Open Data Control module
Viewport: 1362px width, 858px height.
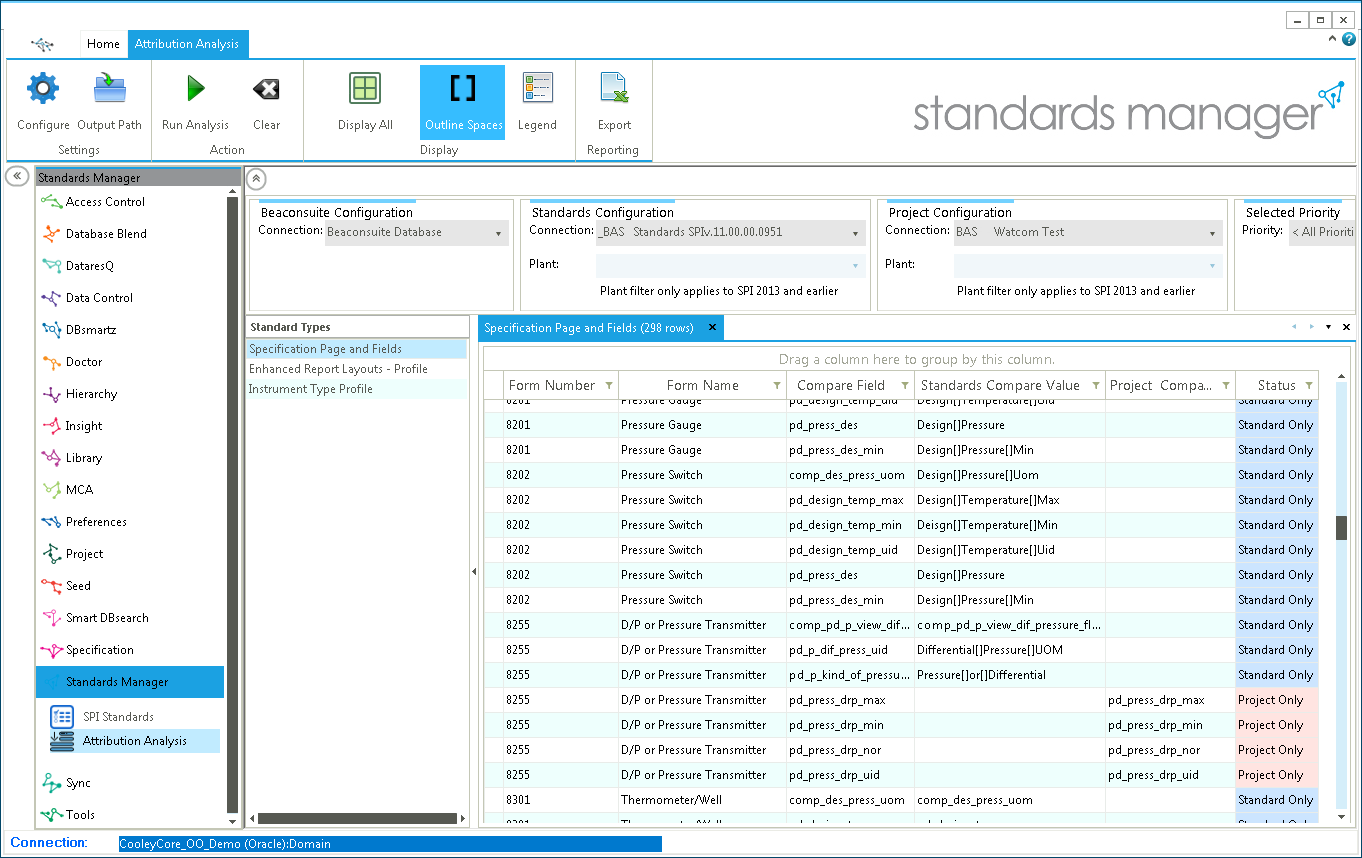(x=99, y=298)
